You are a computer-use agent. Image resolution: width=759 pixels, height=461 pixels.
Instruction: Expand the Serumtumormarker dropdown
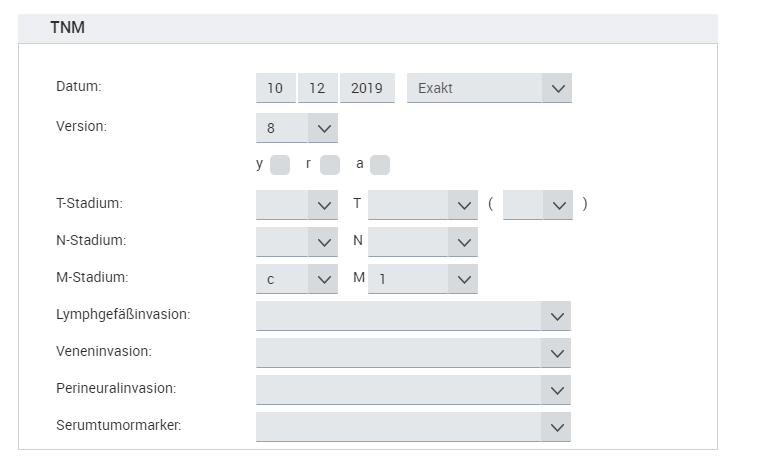[413, 426]
